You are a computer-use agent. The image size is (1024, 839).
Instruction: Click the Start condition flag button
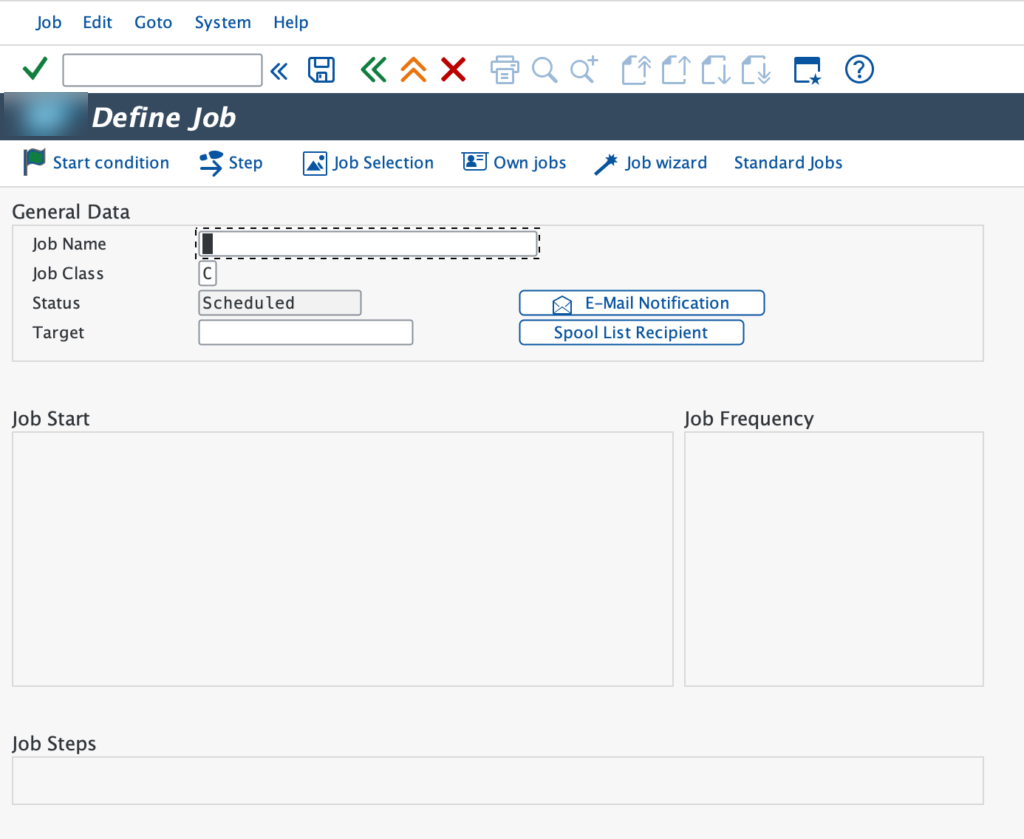click(96, 163)
